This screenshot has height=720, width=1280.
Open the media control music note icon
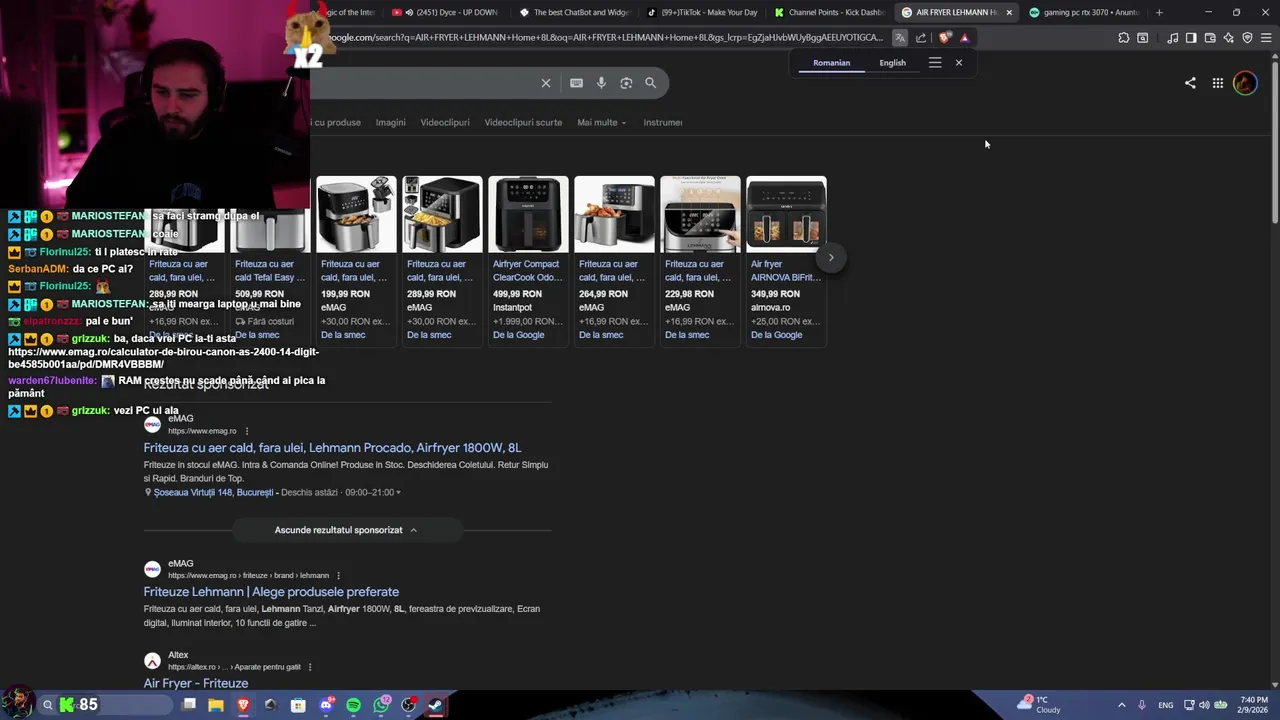pos(1172,38)
